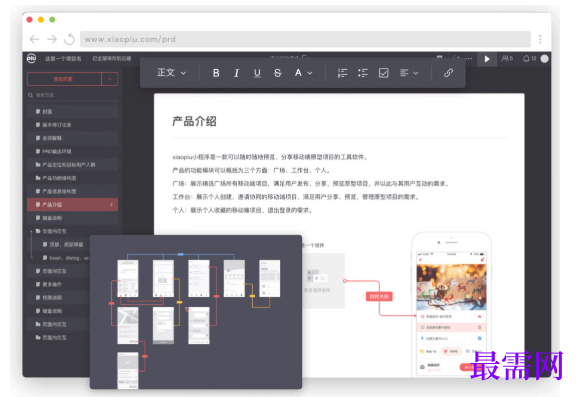The height and width of the screenshot is (397, 582).
Task: Click the browser forward arrow
Action: coord(52,39)
